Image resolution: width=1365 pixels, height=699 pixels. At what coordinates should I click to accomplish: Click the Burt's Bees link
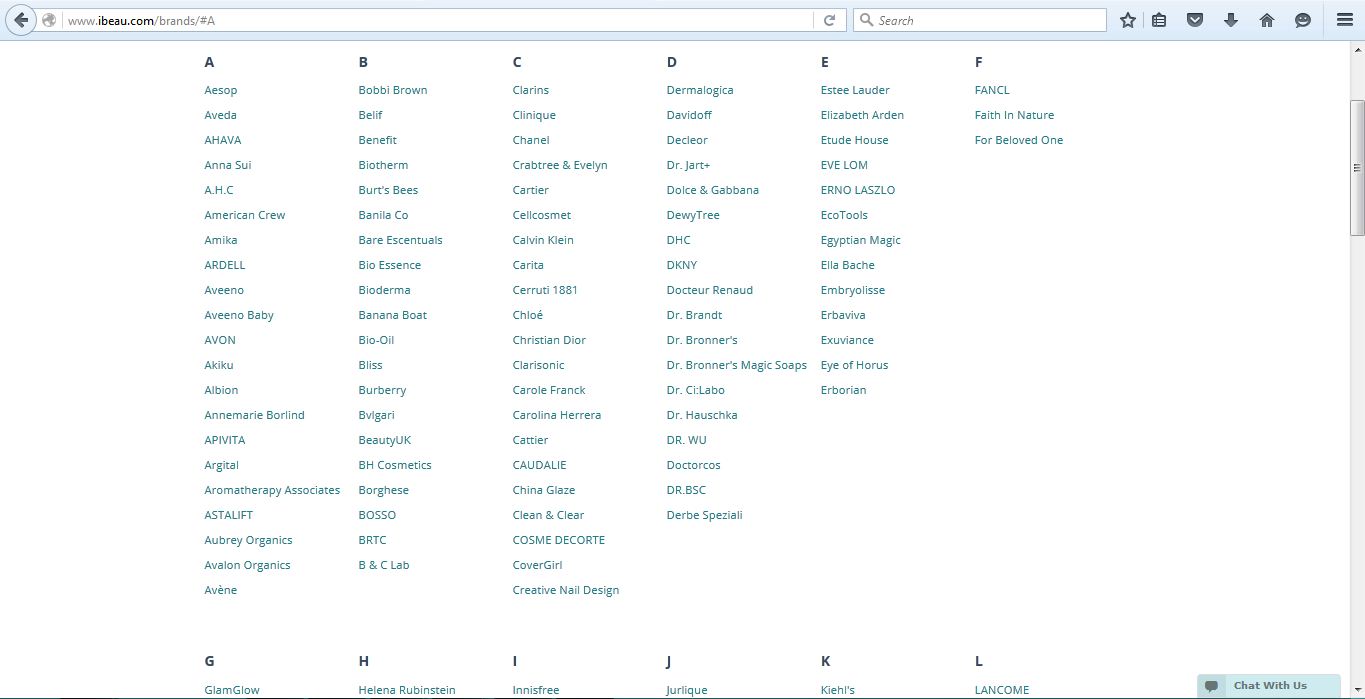click(x=388, y=190)
